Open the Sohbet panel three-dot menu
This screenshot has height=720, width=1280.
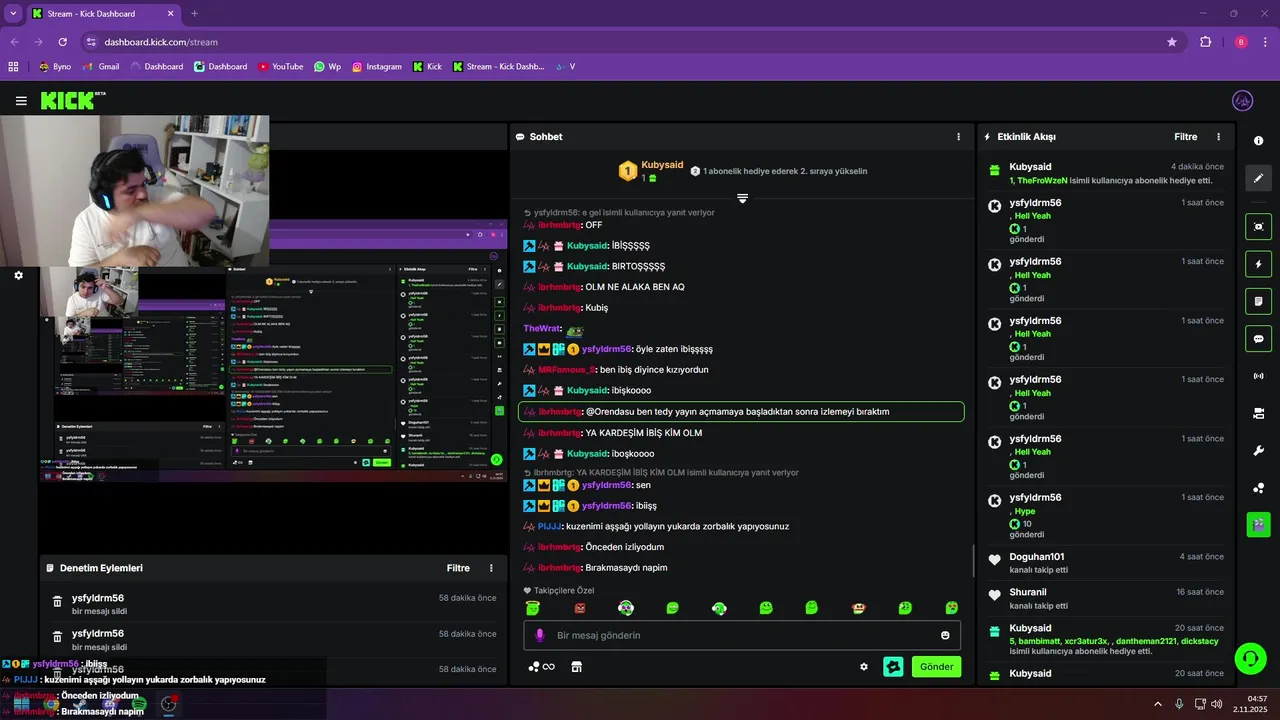point(958,137)
